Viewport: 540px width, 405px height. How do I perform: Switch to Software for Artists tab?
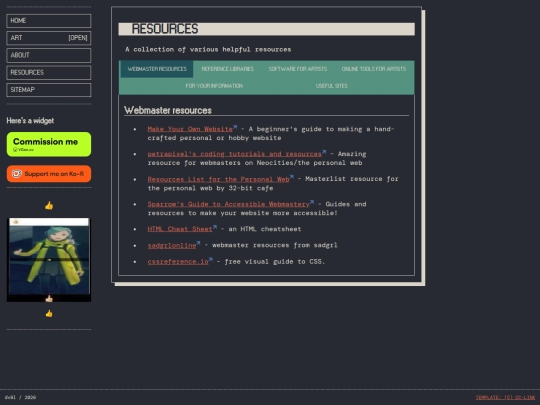tap(298, 69)
